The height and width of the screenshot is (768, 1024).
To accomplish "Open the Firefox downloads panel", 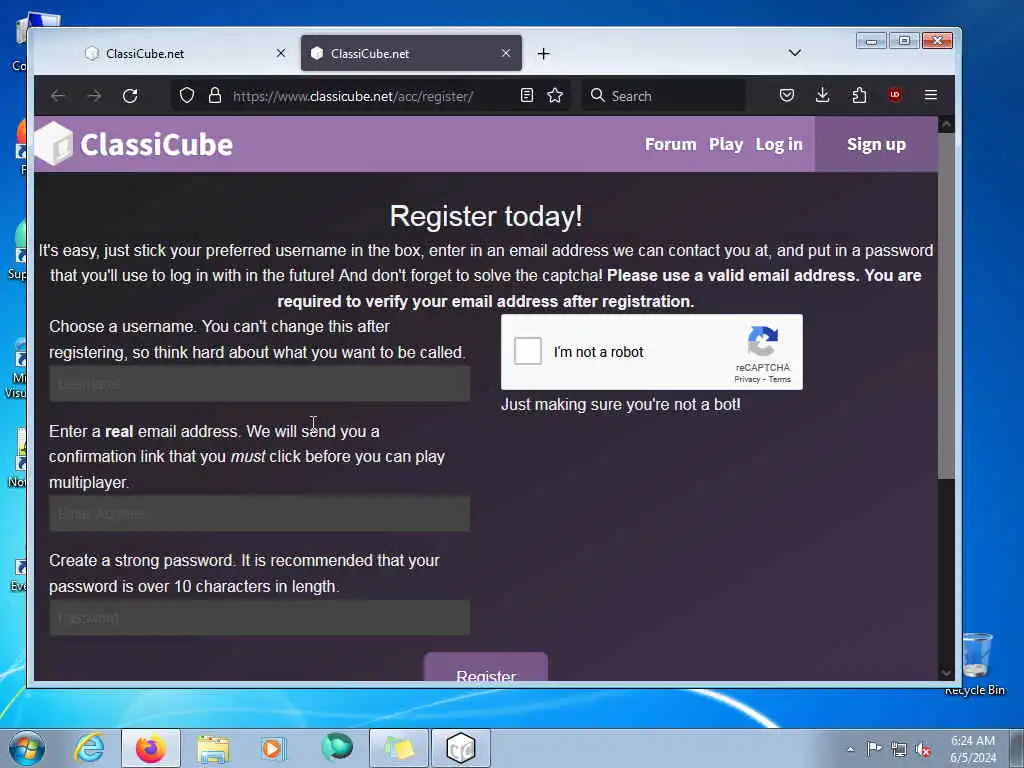I will click(x=823, y=95).
